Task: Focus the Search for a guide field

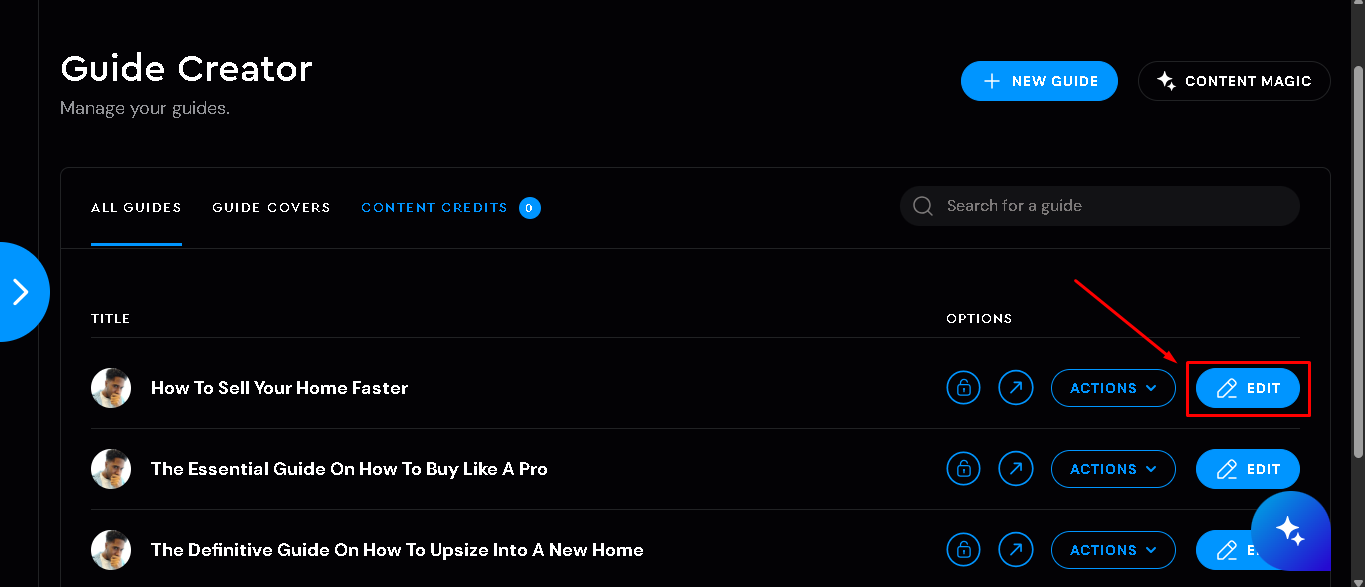Action: click(1100, 206)
